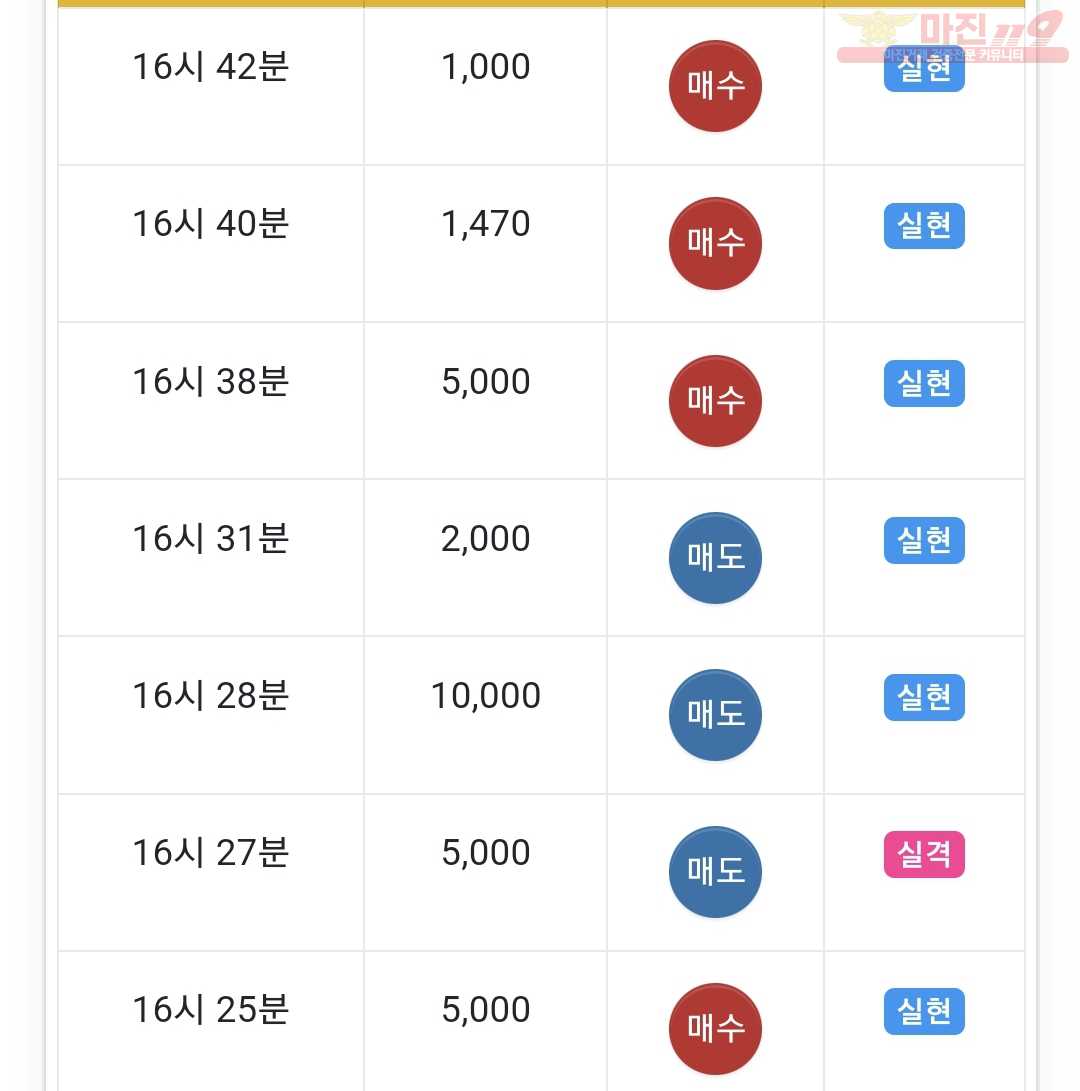Select the 16시 27분 time cell
Screen dimensions: 1080x1091
210,873
